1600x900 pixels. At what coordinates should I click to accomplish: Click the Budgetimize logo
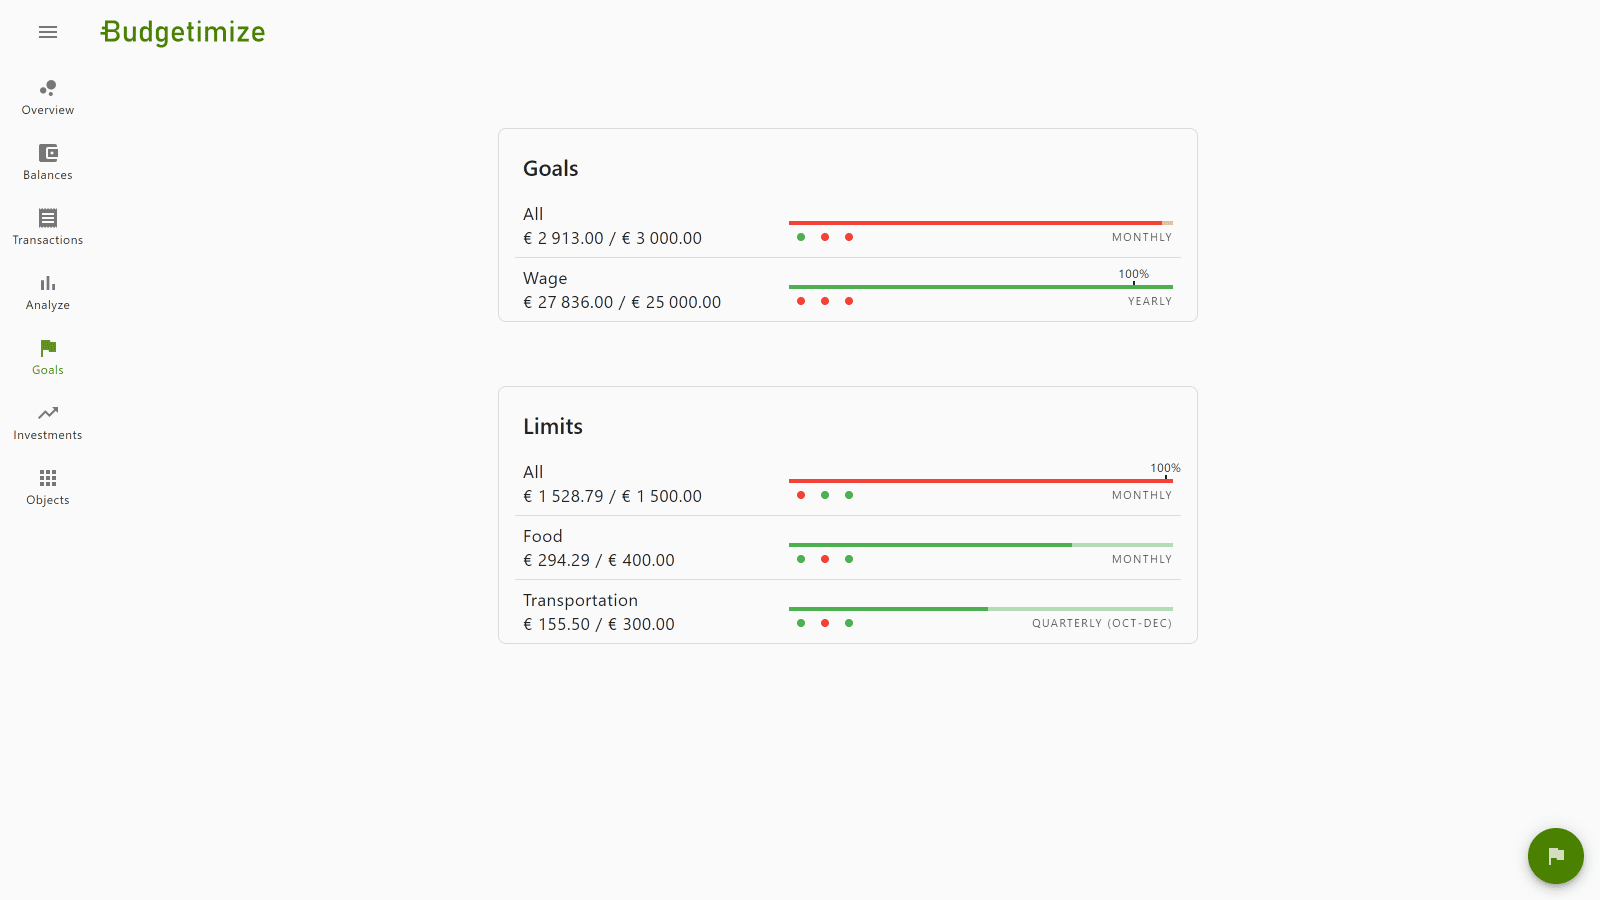[183, 32]
